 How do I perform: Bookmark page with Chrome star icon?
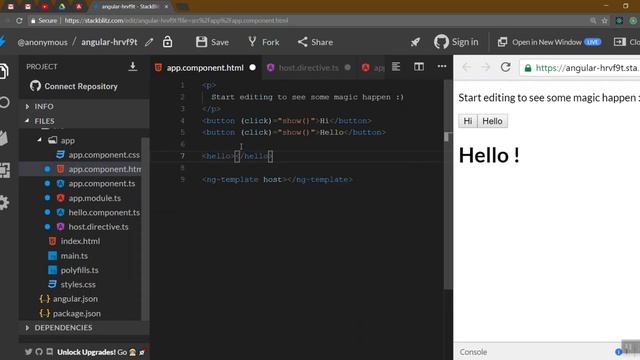coord(604,20)
